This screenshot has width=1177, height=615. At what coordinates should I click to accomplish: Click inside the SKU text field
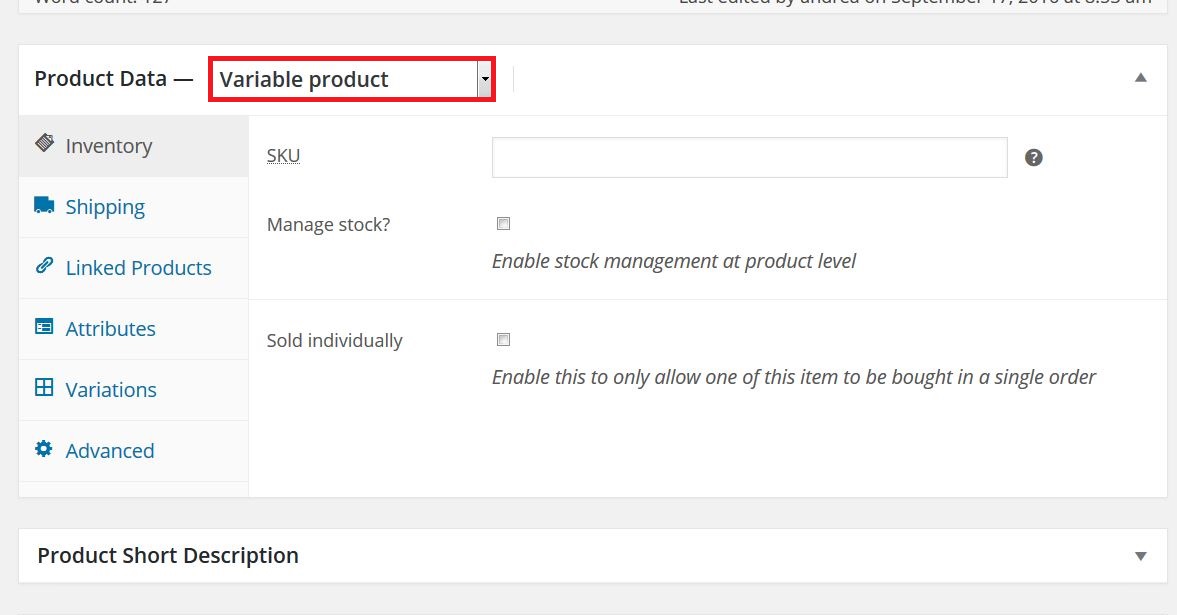[x=749, y=158]
